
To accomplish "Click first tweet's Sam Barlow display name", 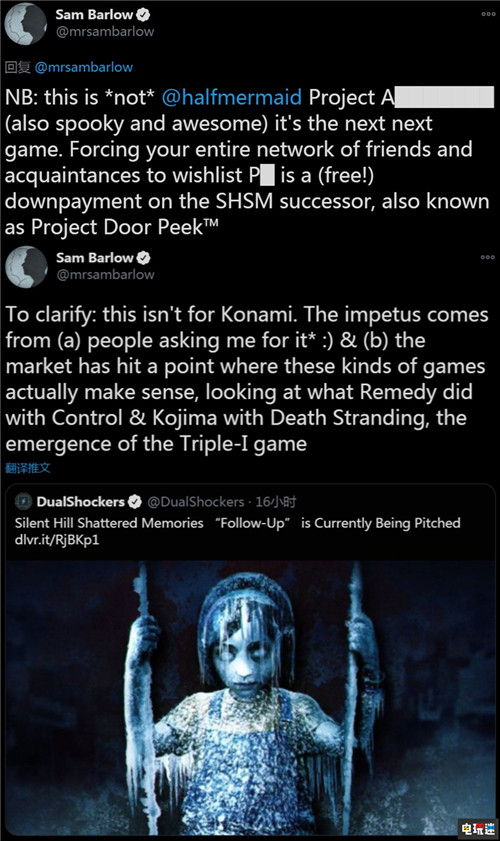I will click(x=94, y=14).
